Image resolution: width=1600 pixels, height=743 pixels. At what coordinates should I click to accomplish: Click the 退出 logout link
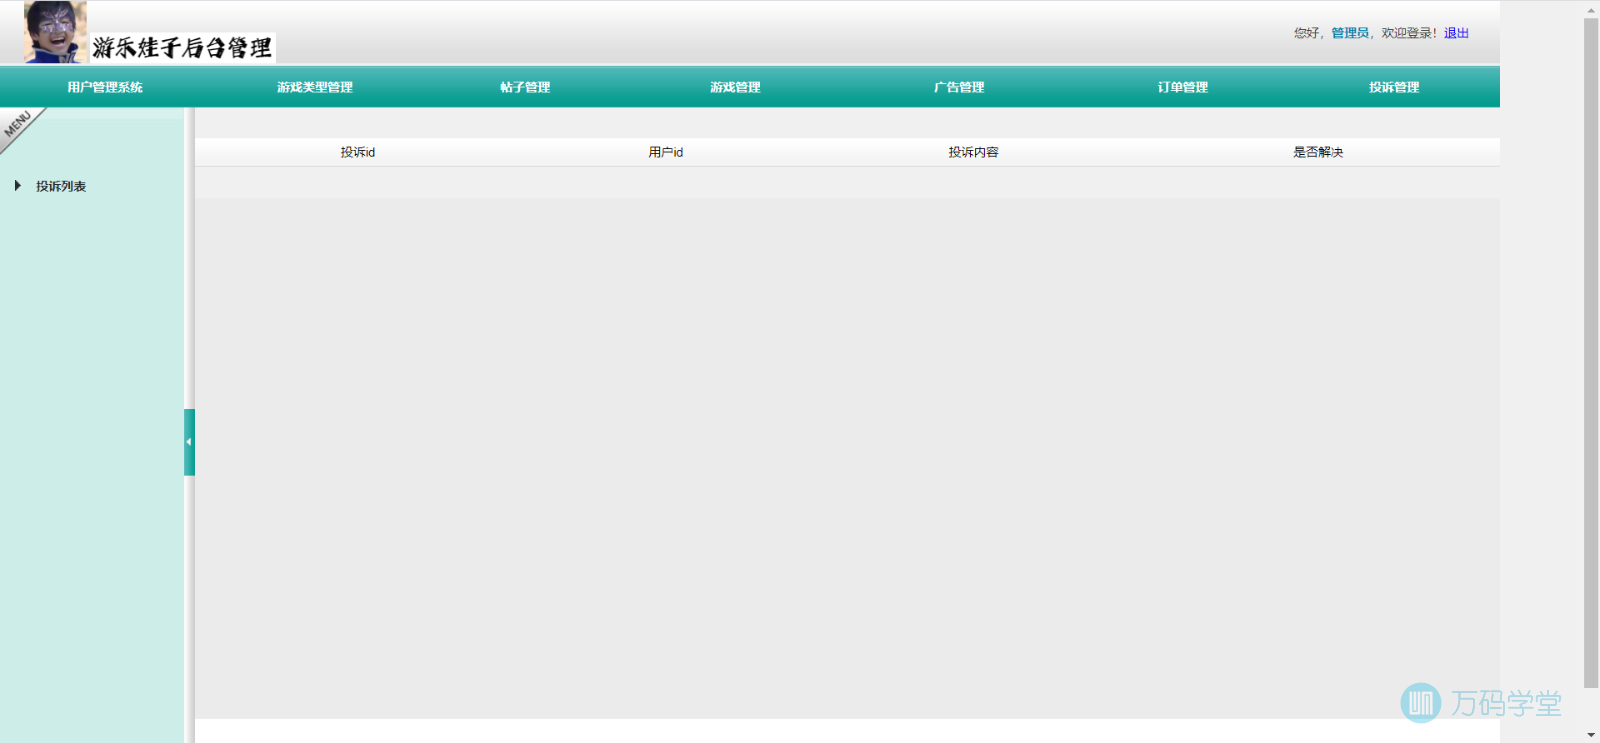(x=1456, y=33)
